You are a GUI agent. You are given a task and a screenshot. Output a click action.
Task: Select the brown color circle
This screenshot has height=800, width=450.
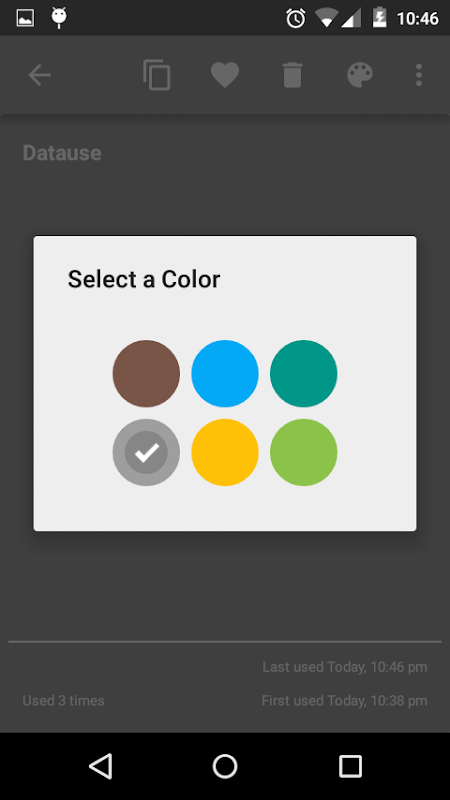coord(146,373)
